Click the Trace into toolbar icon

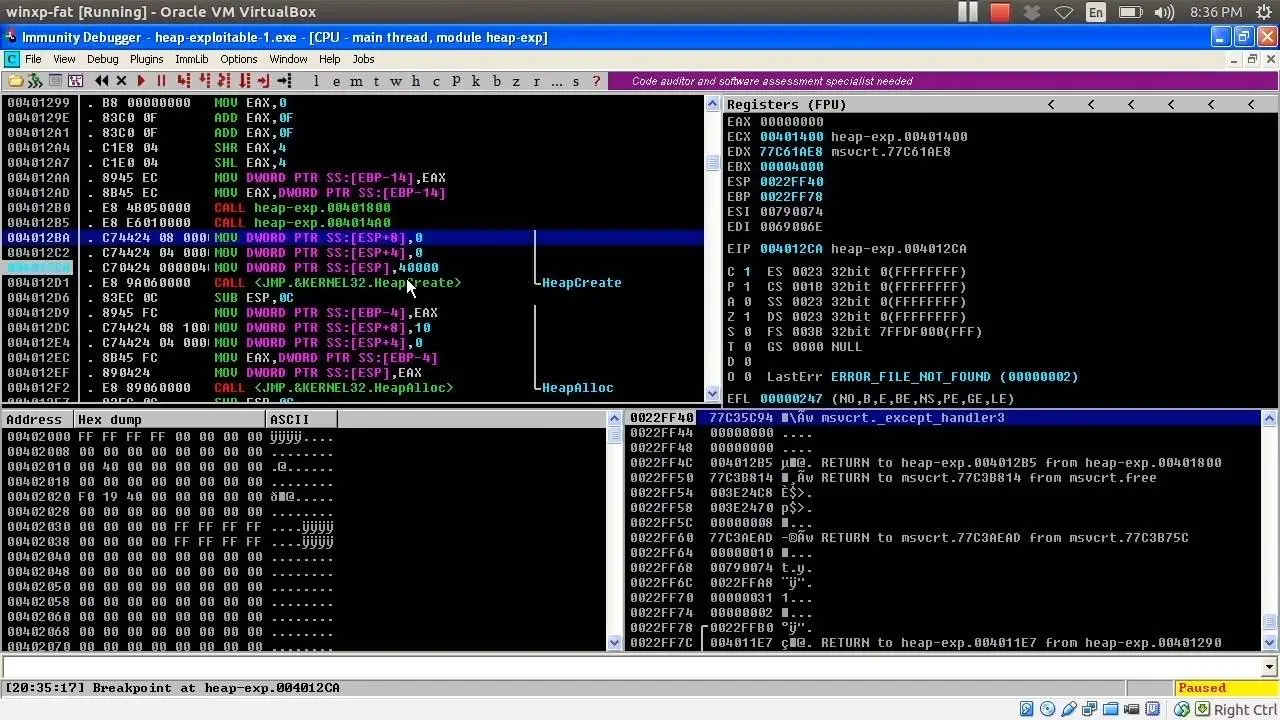coord(224,81)
